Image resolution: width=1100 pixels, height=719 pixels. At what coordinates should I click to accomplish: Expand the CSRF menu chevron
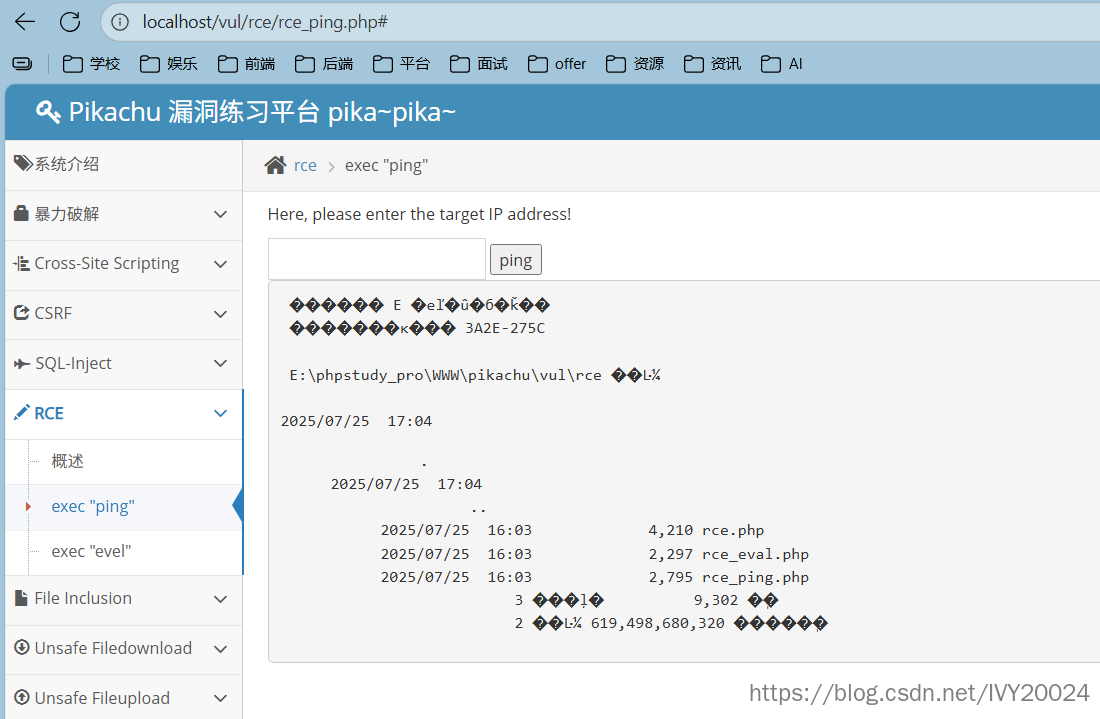pyautogui.click(x=220, y=314)
